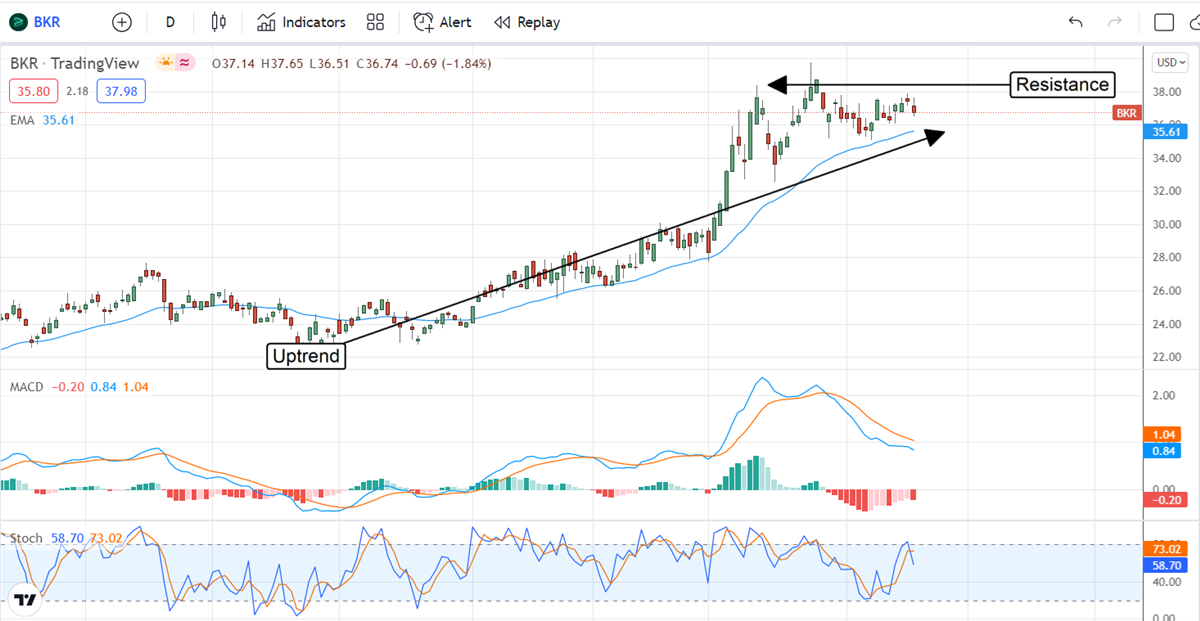Create a new Alert
Image resolution: width=1200 pixels, height=621 pixels.
445,22
